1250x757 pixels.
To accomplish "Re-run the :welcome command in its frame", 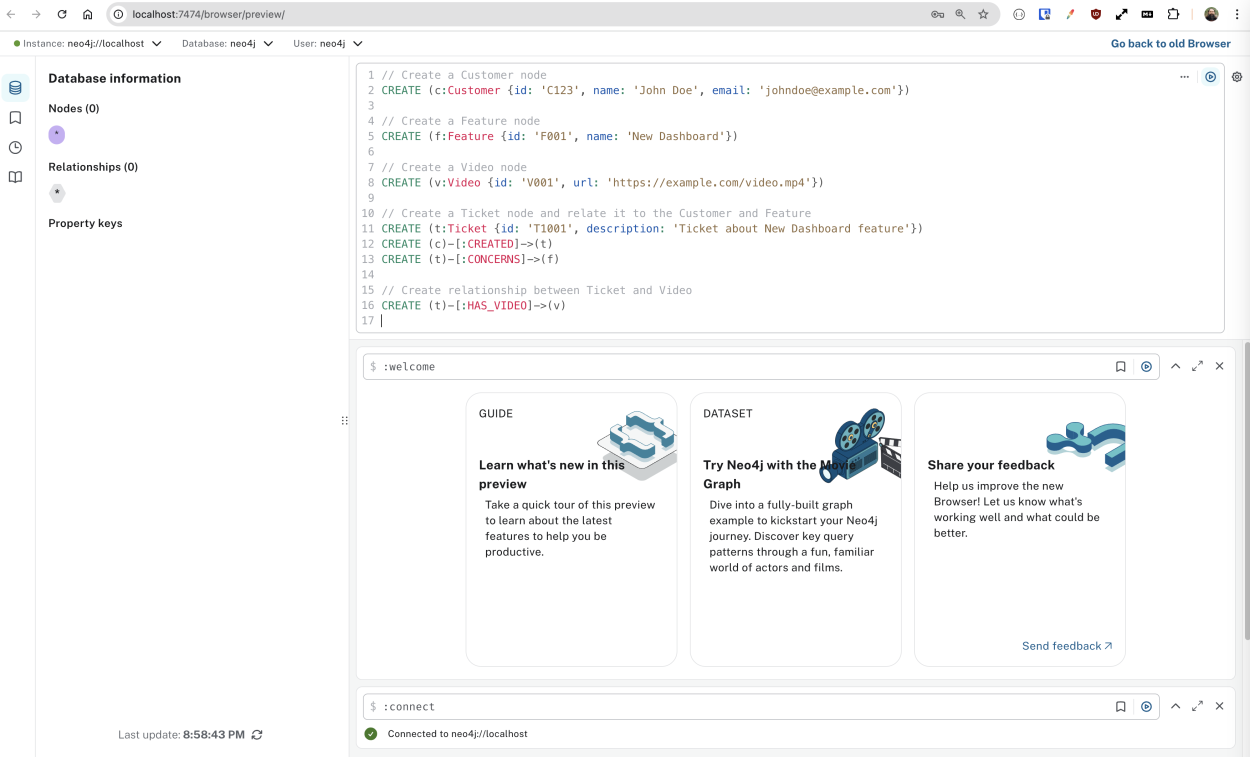I will (1146, 366).
